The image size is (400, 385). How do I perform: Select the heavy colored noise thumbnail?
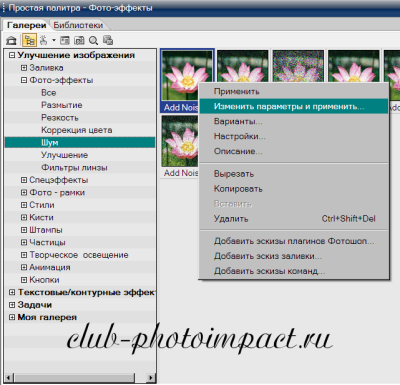tap(298, 66)
